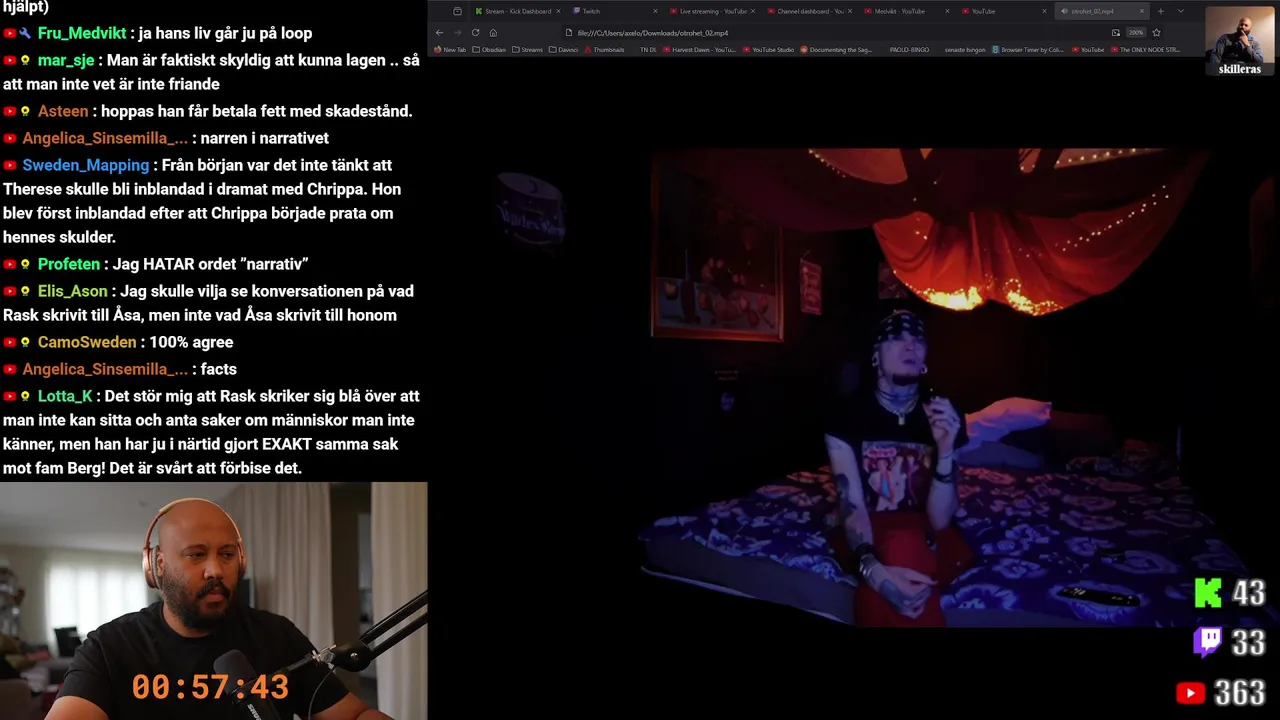
Task: Close the Twitch tab
Action: [x=656, y=11]
